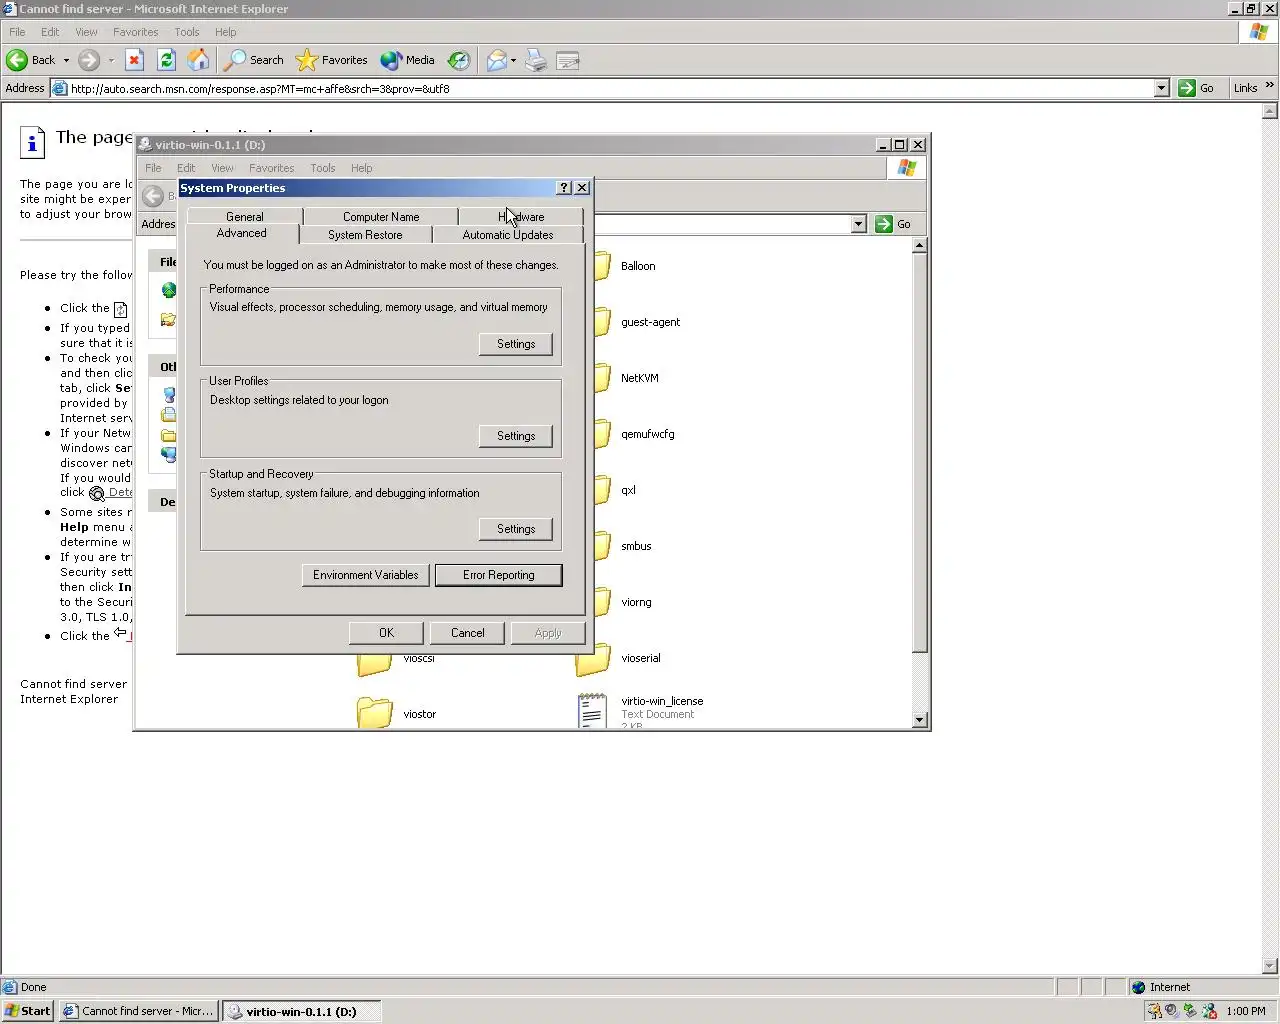Expand the Mail button dropdown arrow in IE
The image size is (1280, 1024).
coord(513,60)
